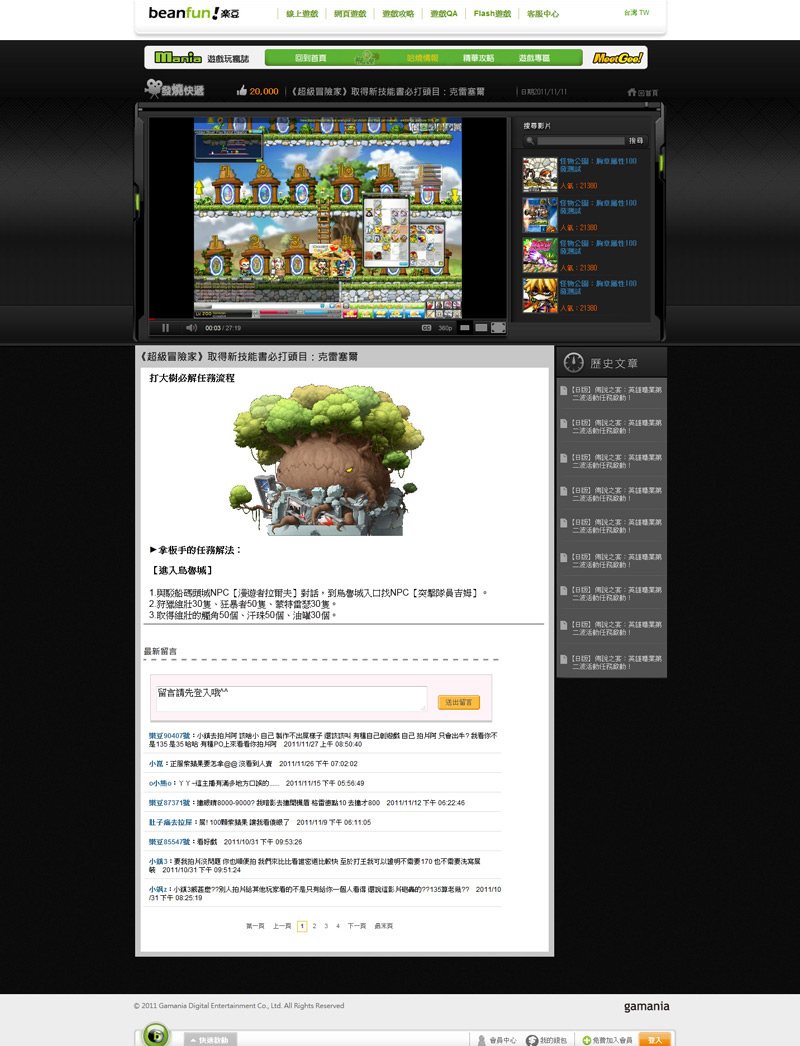The width and height of the screenshot is (800, 1046).
Task: Click the Mania 遊戲玩瘋誌 logo
Action: [202, 58]
